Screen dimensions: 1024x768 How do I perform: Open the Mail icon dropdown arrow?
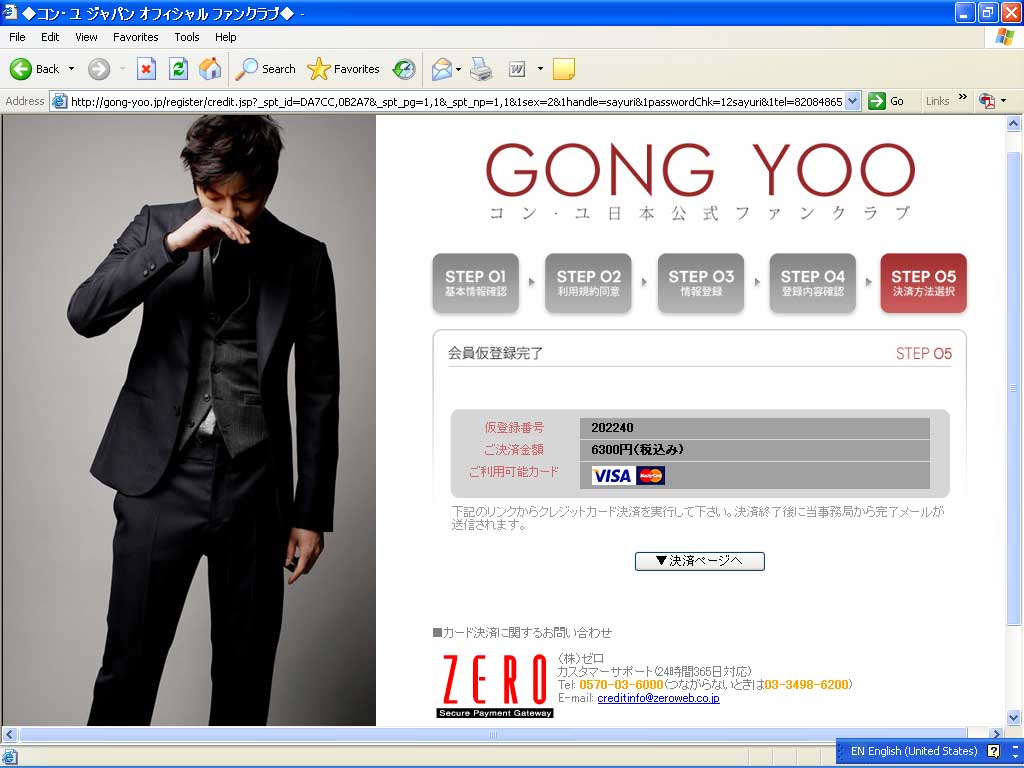click(x=458, y=69)
